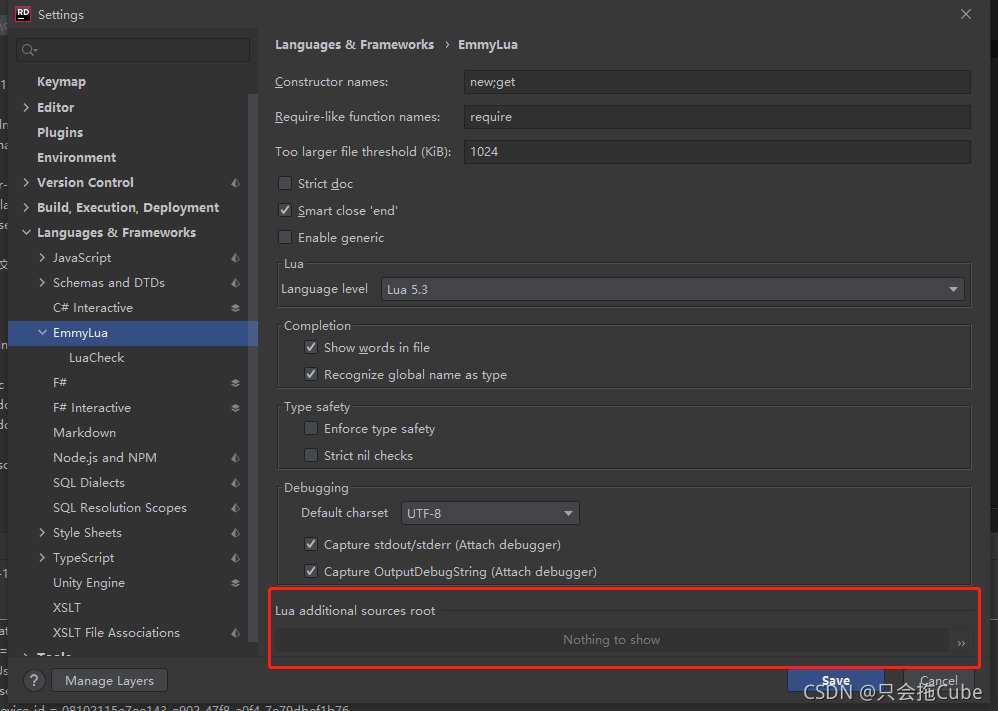Click the Manage Layers button

[109, 680]
